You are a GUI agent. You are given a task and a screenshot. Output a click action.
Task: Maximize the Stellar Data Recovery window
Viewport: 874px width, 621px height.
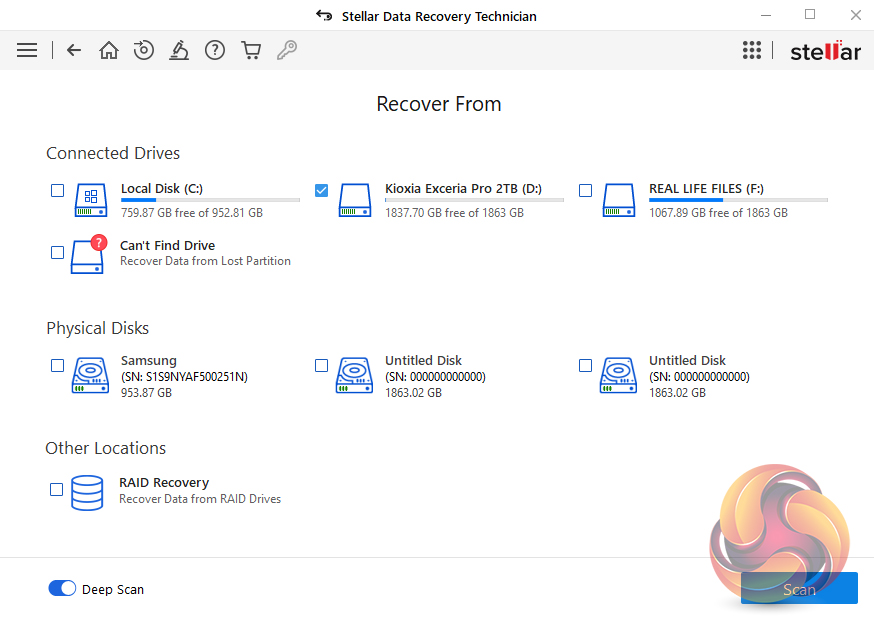coord(810,14)
